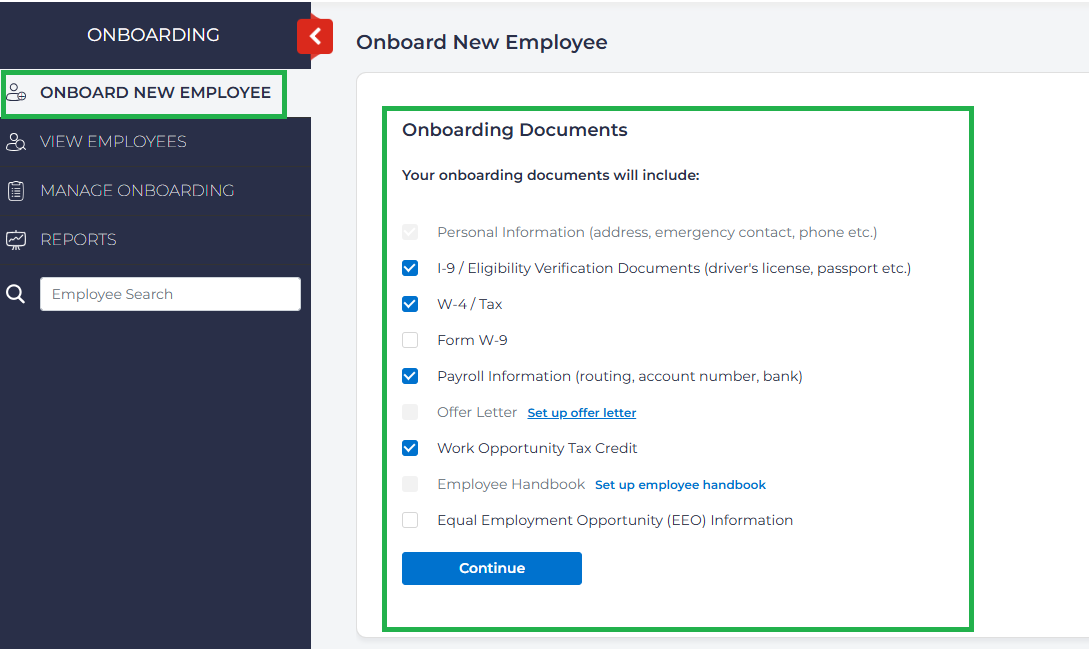Click the Onboard New Employee sidebar icon
This screenshot has width=1089, height=649.
tap(16, 93)
